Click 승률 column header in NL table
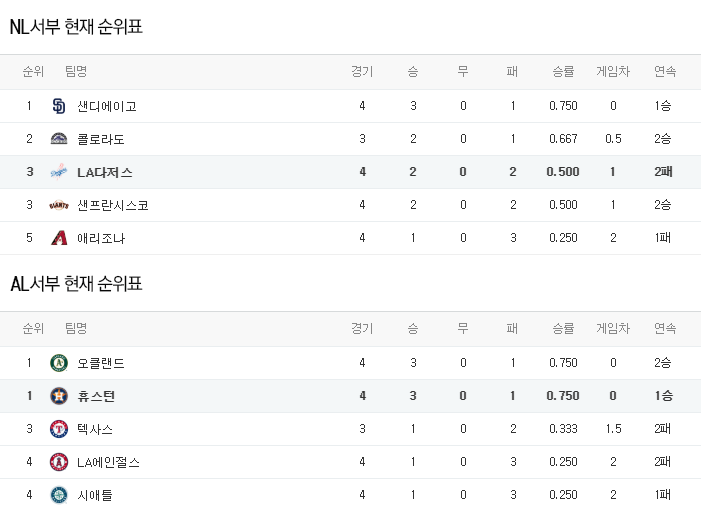 [x=563, y=72]
